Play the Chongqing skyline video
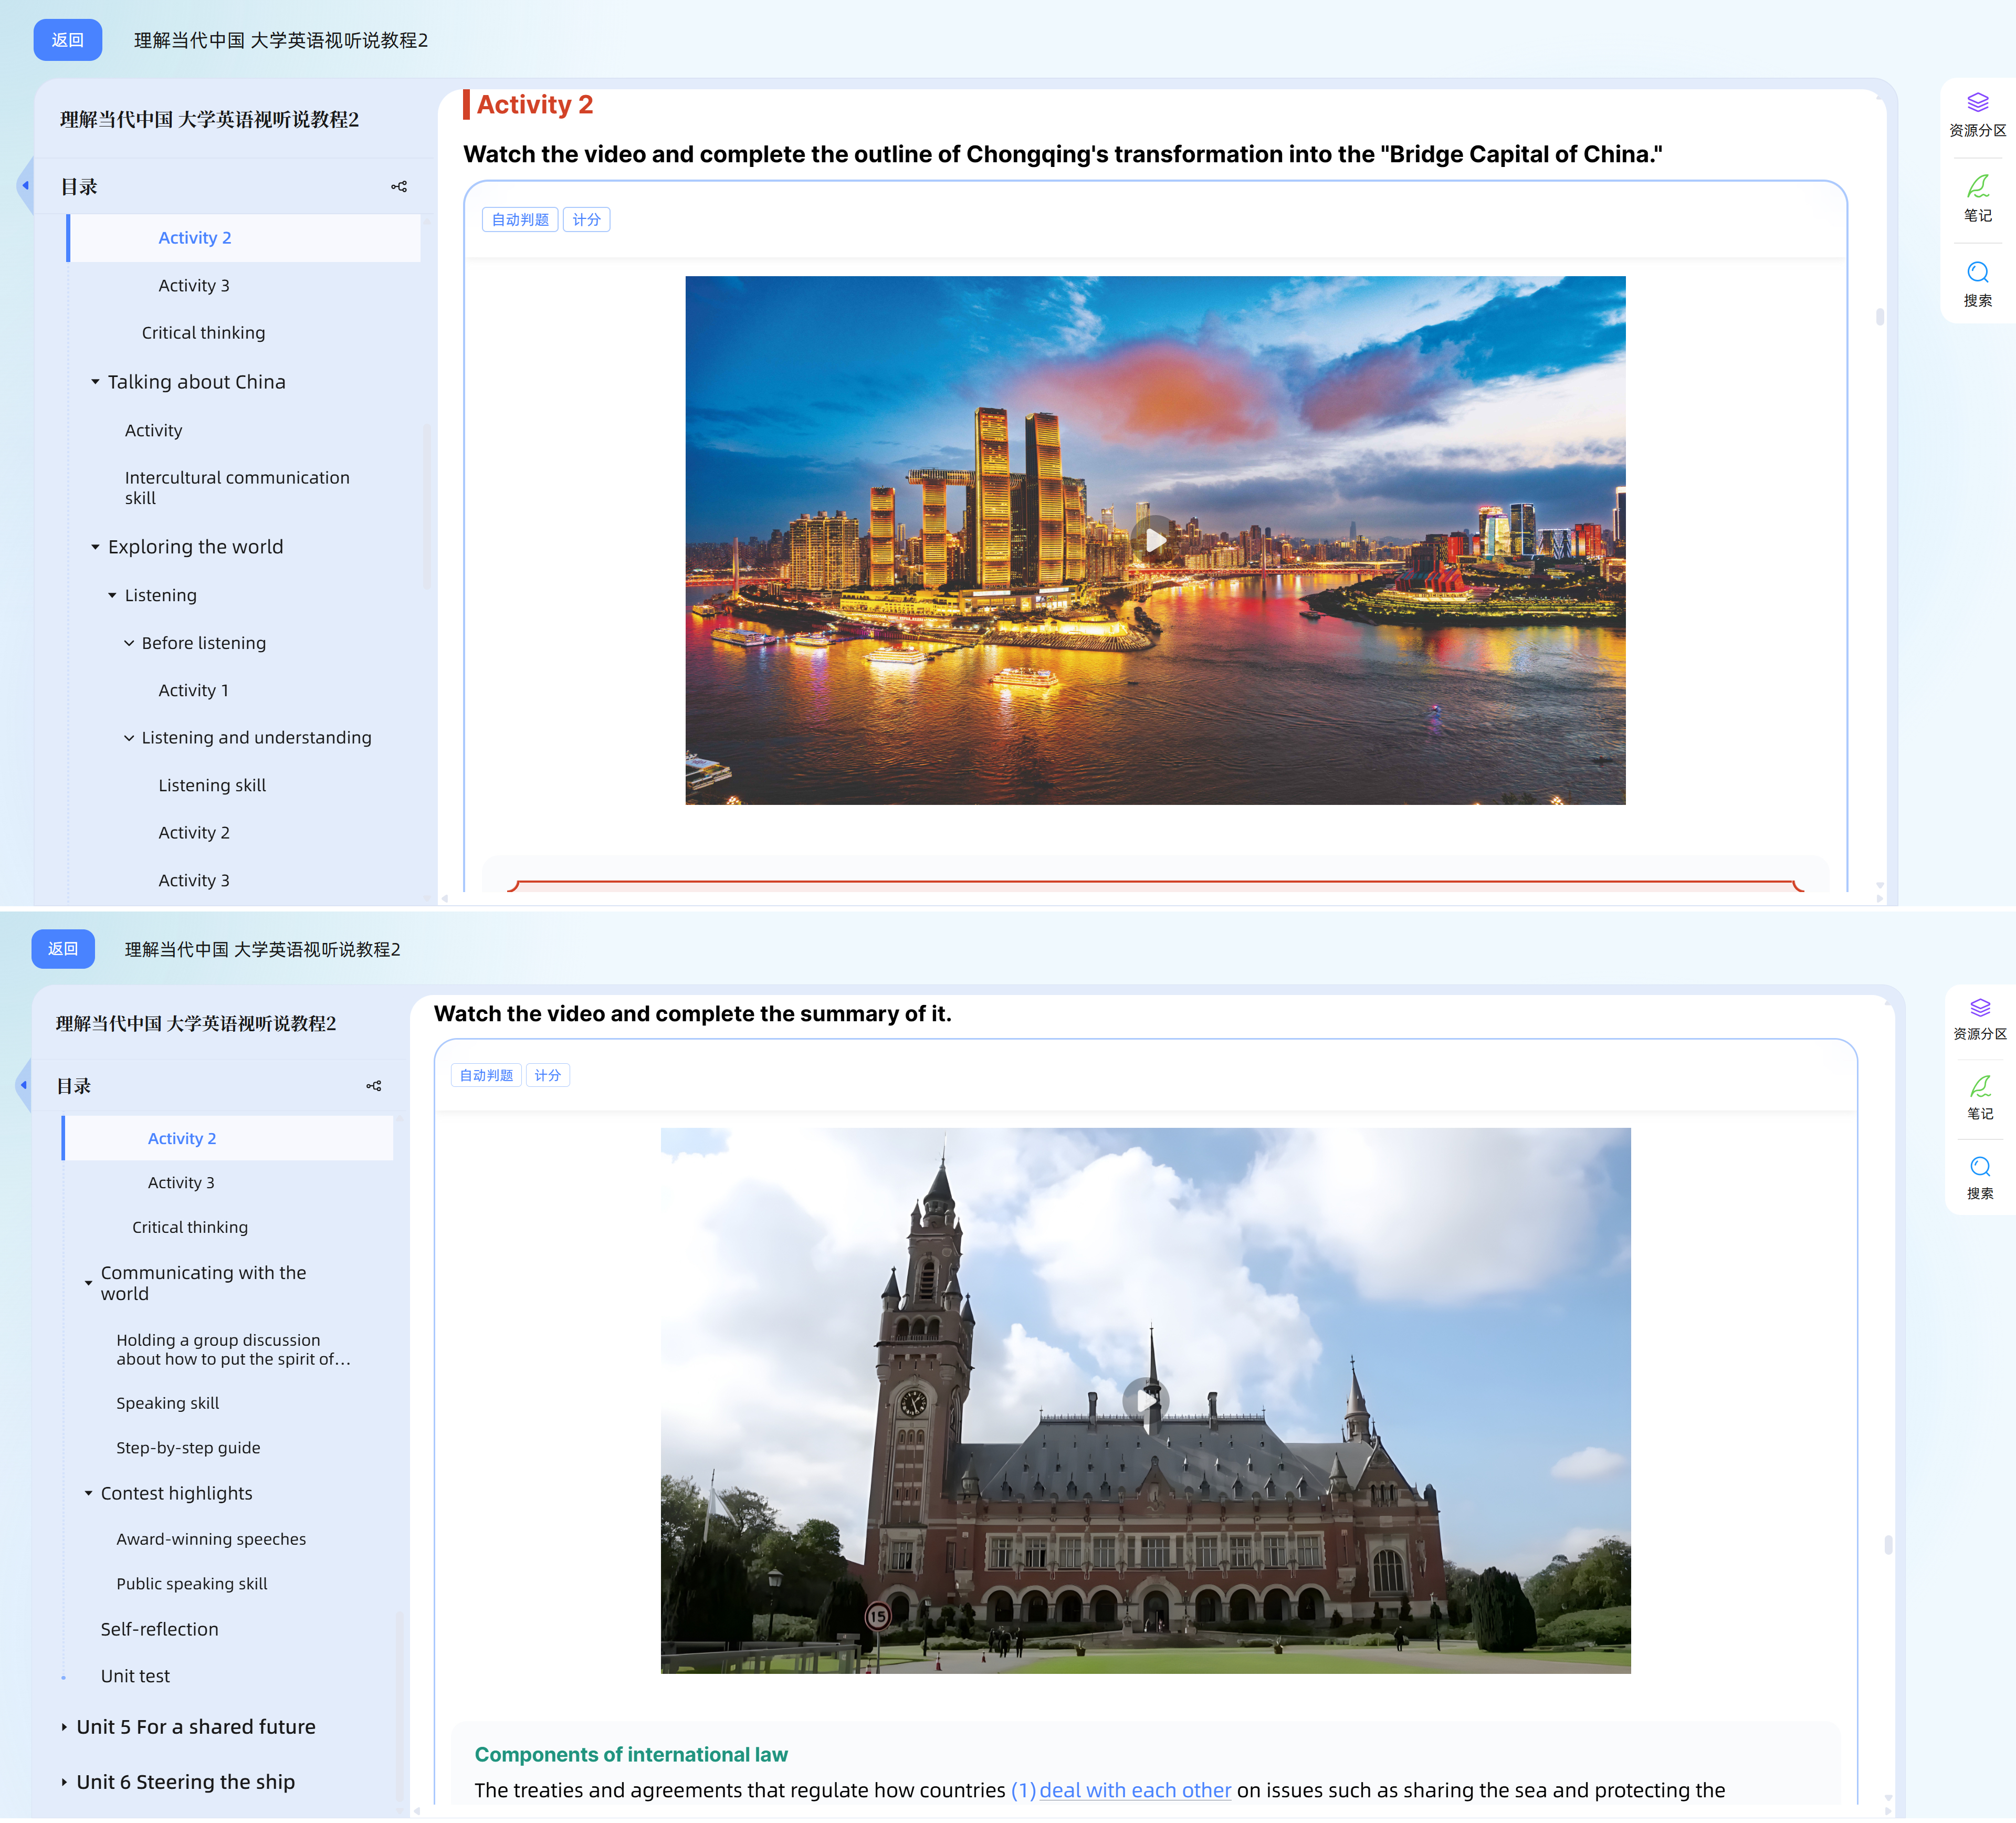The image size is (2016, 1823). point(1155,540)
